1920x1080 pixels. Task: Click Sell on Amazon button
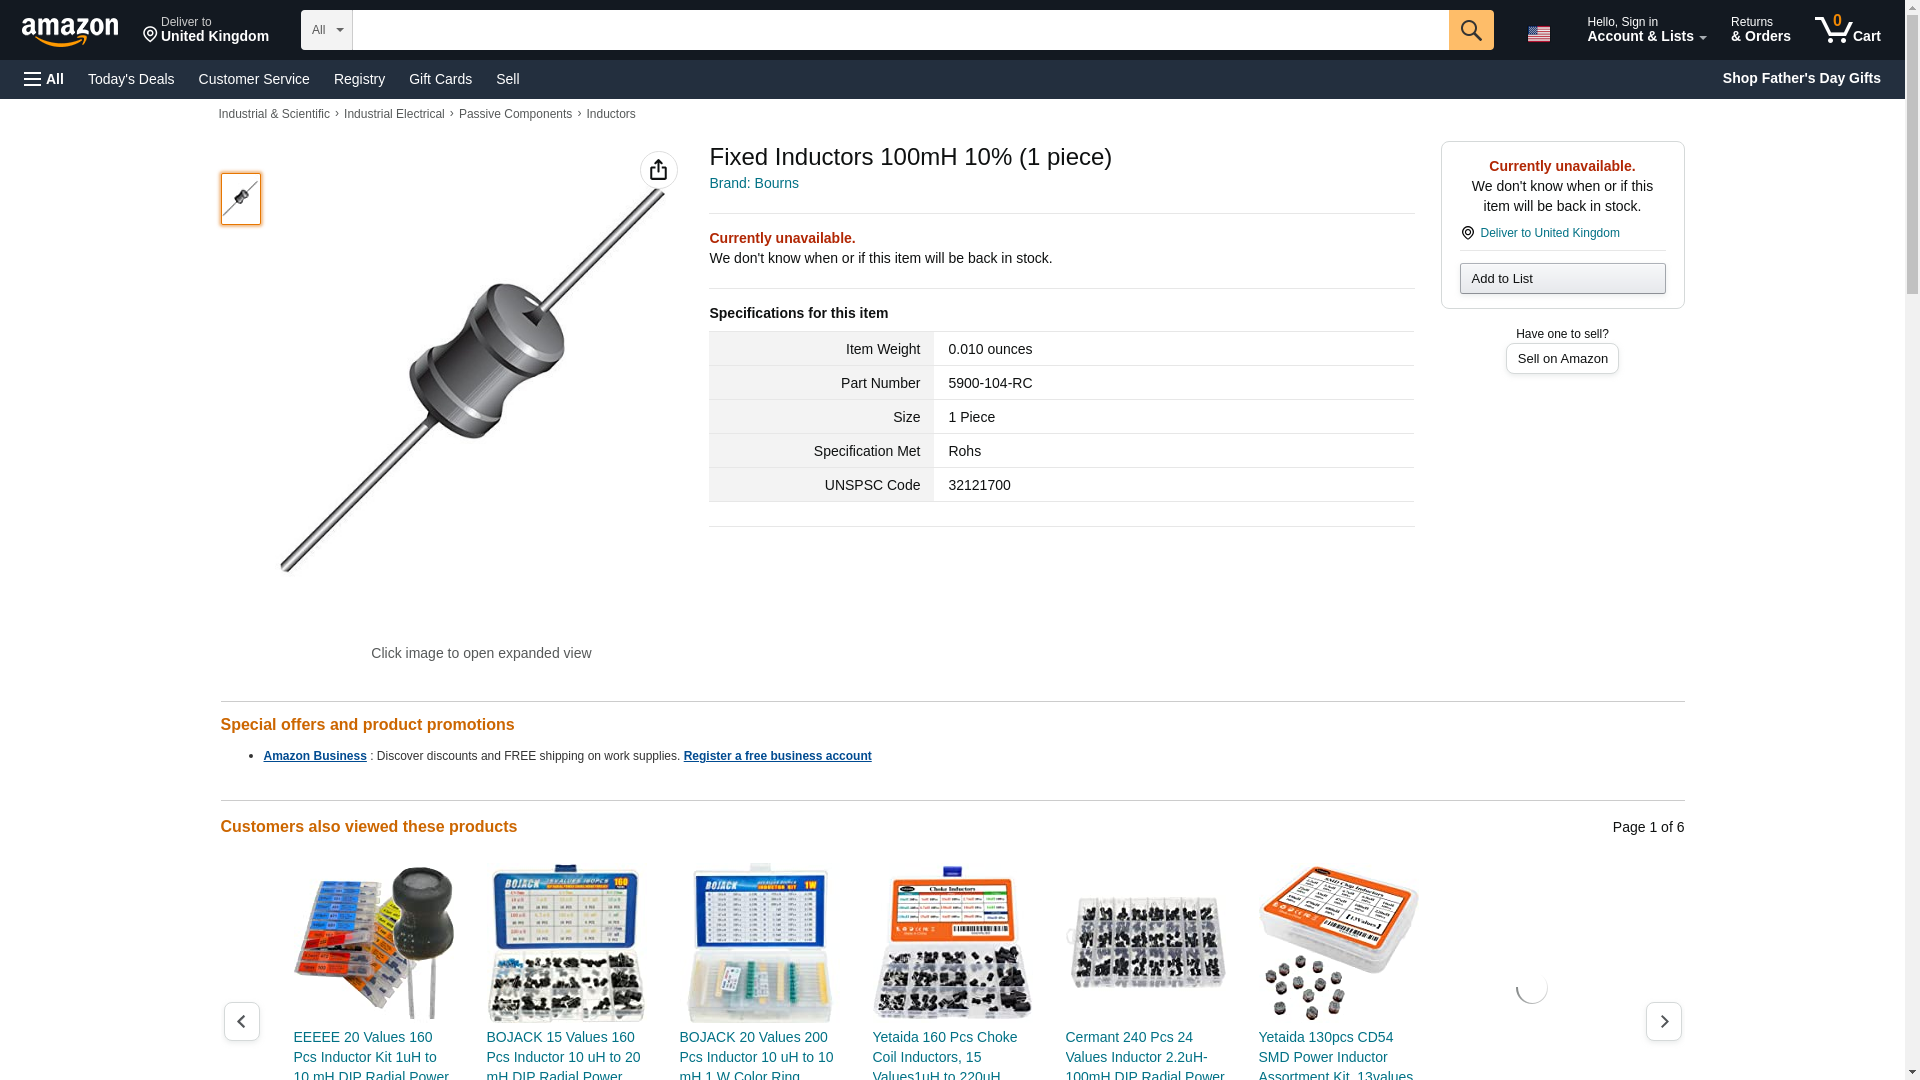[x=1562, y=358]
